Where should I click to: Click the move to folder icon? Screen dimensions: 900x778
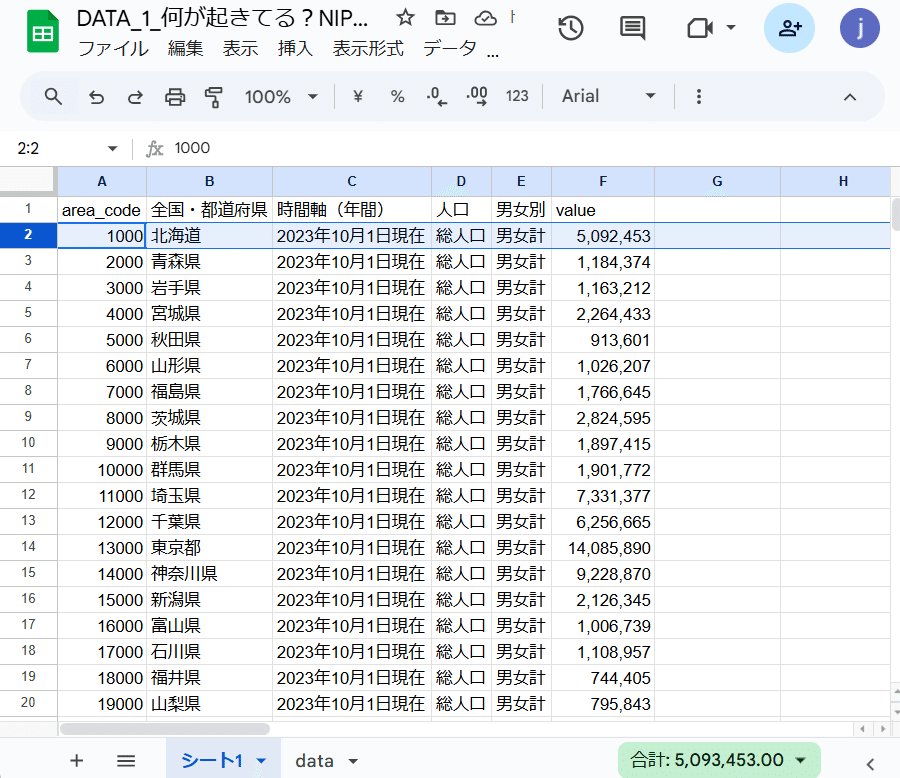[x=445, y=18]
